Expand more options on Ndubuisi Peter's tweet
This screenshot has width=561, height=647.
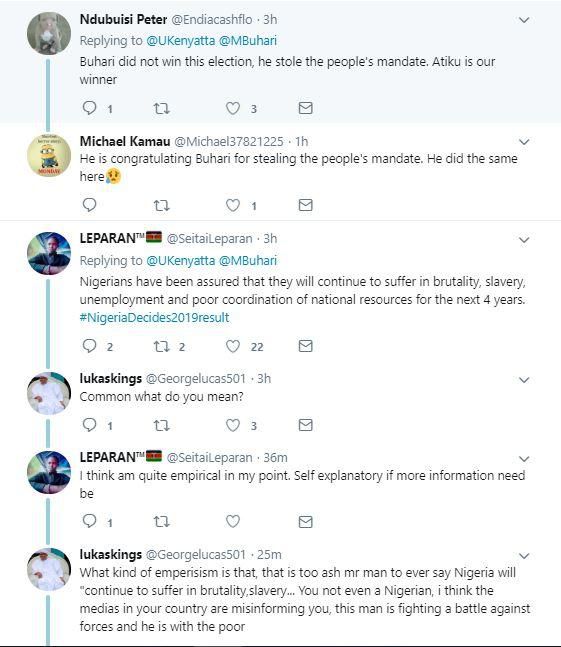[524, 20]
